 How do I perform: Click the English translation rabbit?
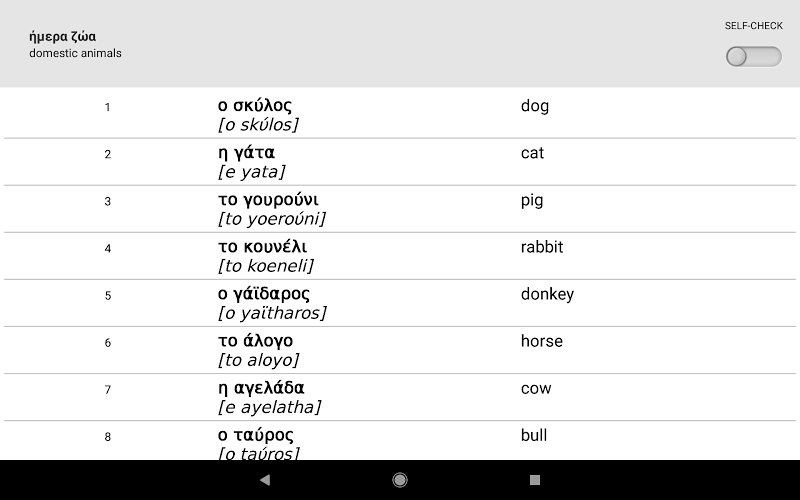(542, 247)
